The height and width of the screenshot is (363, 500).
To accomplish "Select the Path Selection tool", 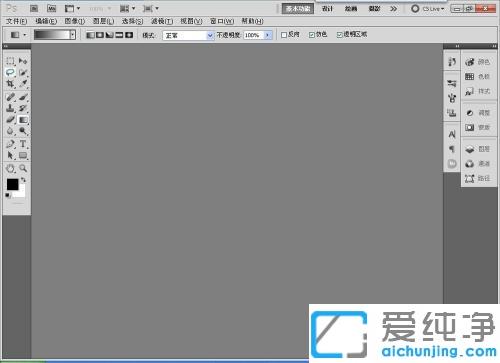I will pos(10,155).
